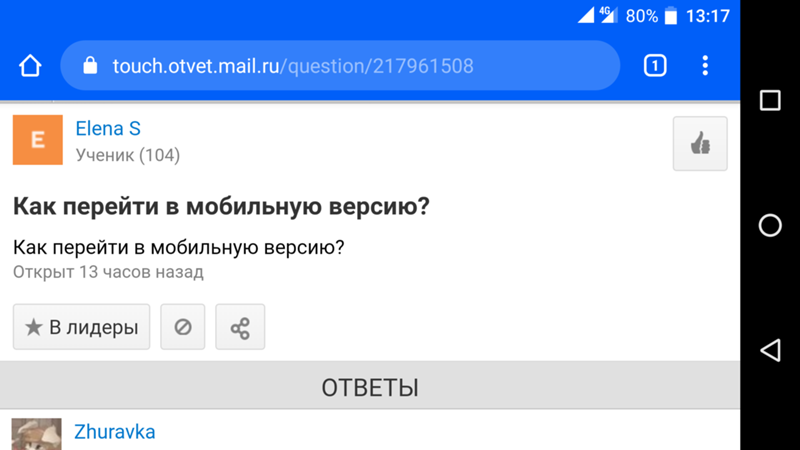Tap the battery icon in status bar

tap(670, 16)
